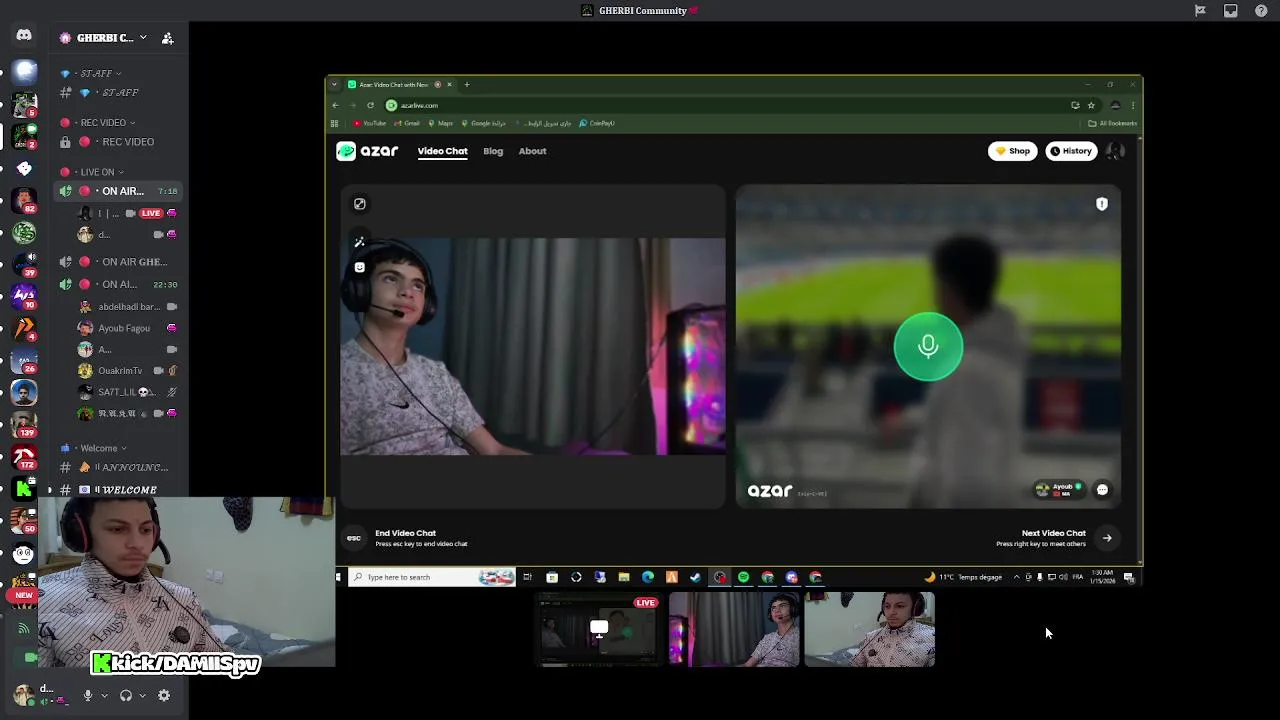Image resolution: width=1280 pixels, height=720 pixels.
Task: Open the About tab in Azar
Action: [532, 151]
